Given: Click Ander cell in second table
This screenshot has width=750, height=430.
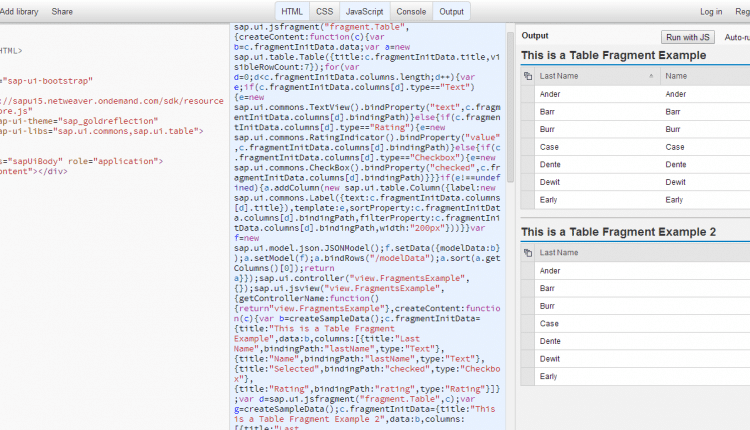Looking at the screenshot, I should point(550,271).
